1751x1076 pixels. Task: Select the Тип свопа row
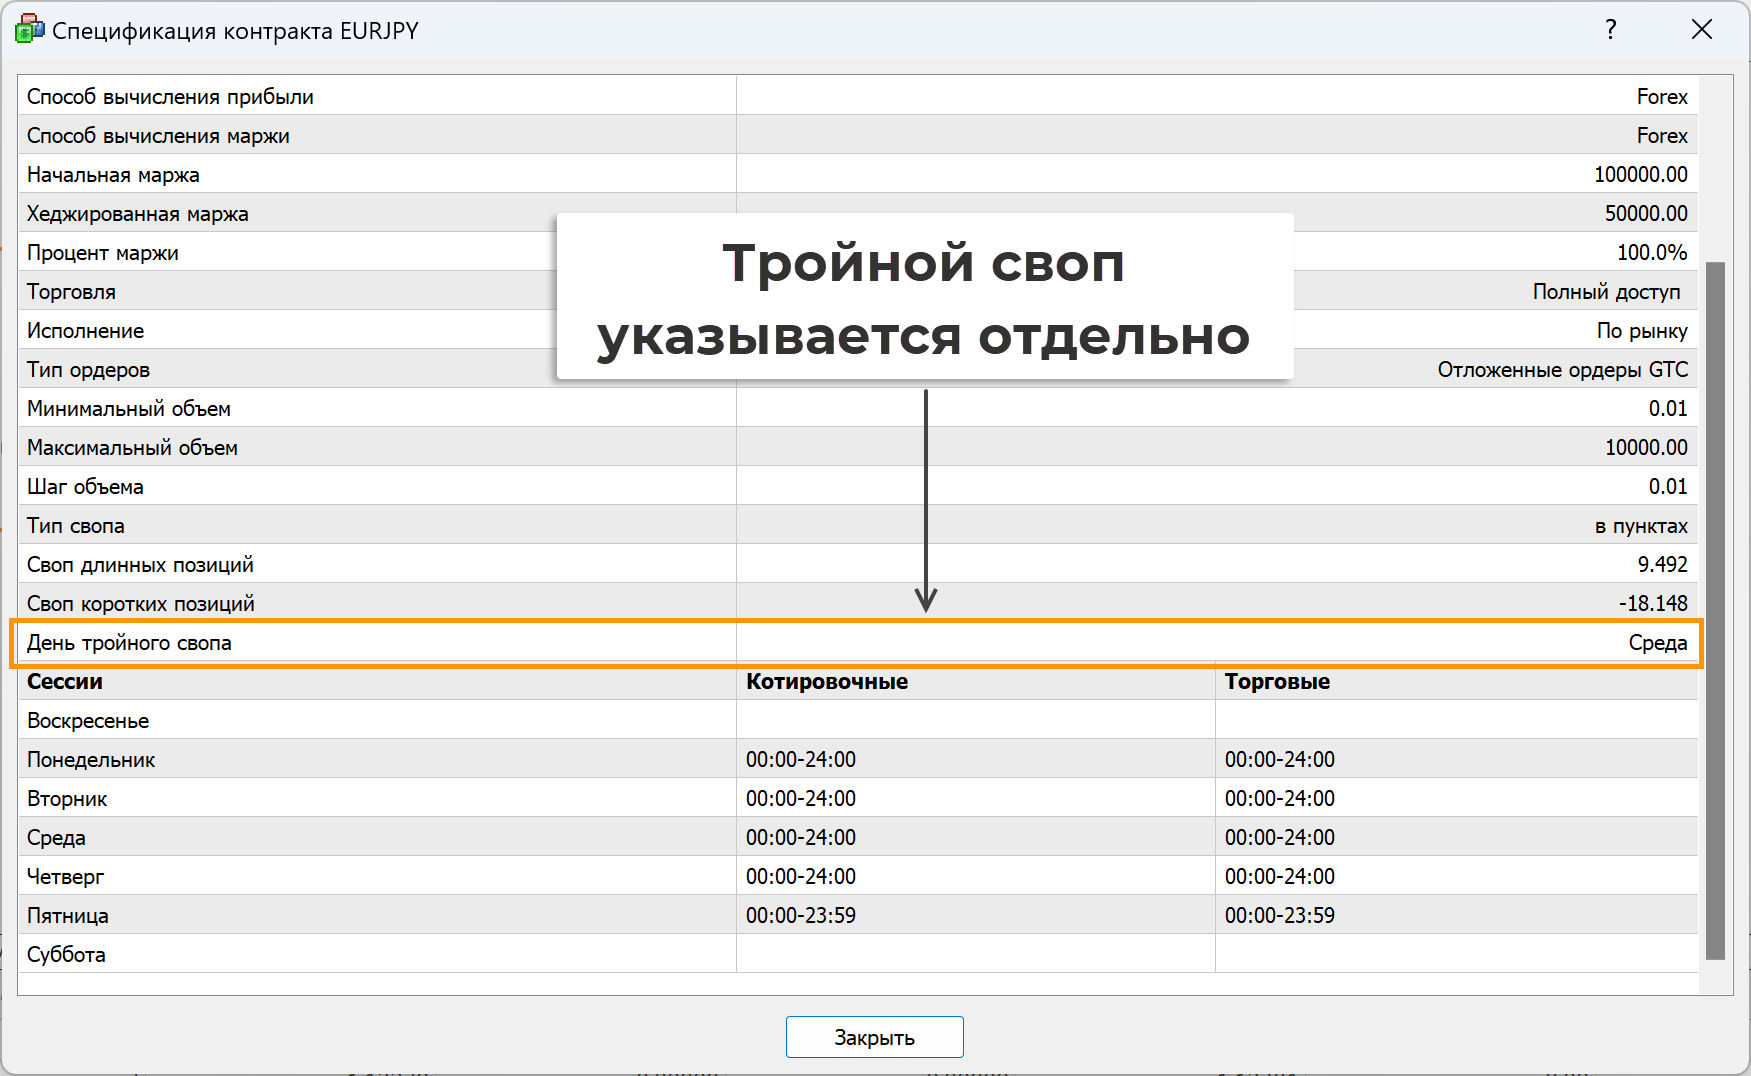[x=76, y=526]
